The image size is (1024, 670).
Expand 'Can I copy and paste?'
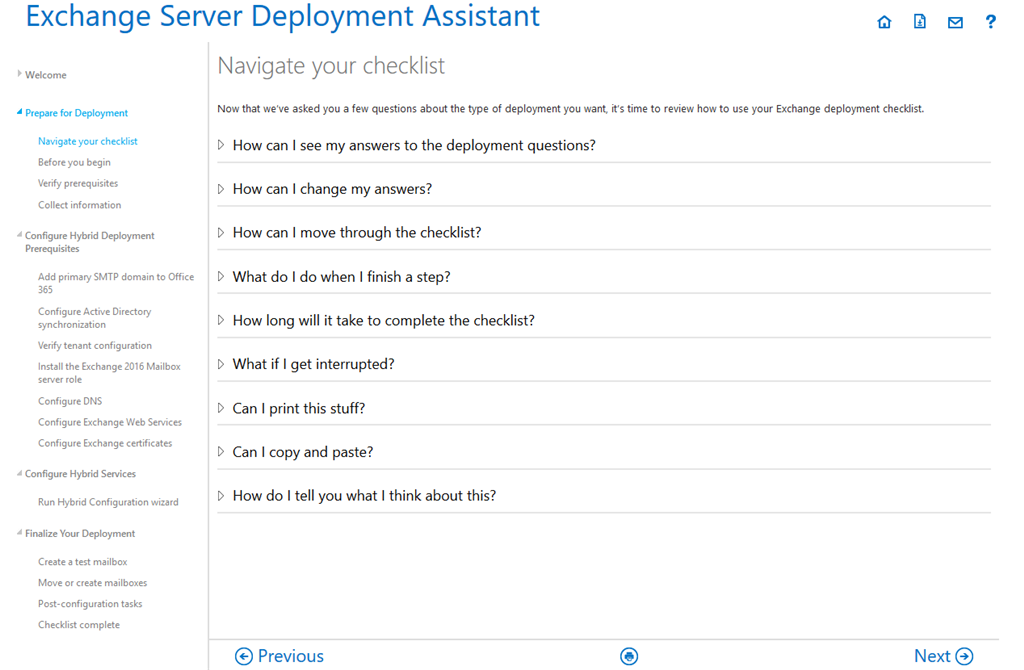pyautogui.click(x=302, y=452)
